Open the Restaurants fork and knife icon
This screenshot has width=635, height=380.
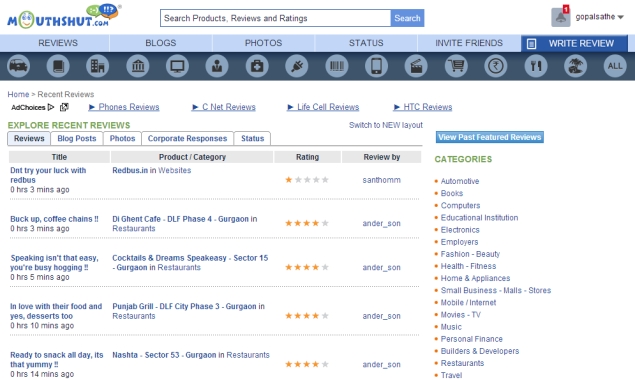pyautogui.click(x=535, y=66)
